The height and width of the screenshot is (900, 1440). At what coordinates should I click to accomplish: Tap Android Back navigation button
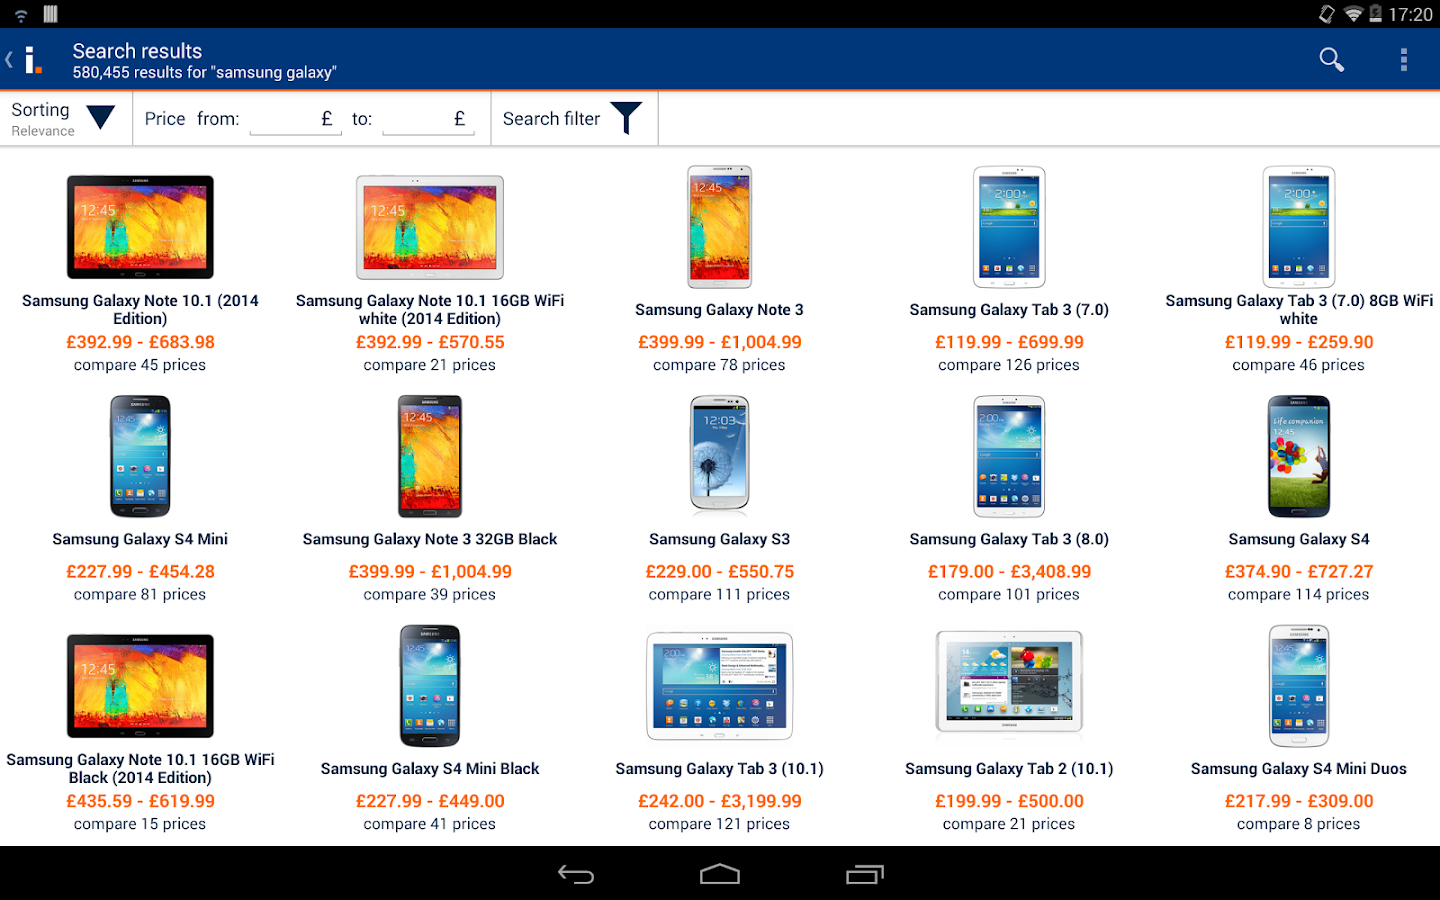576,874
